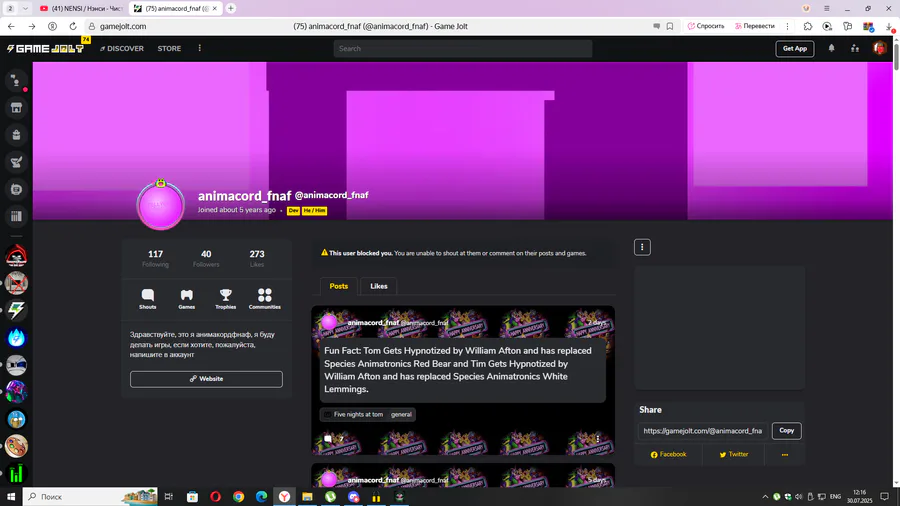Open the Communities section icon
Screen dimensions: 900x506
click(x=265, y=299)
